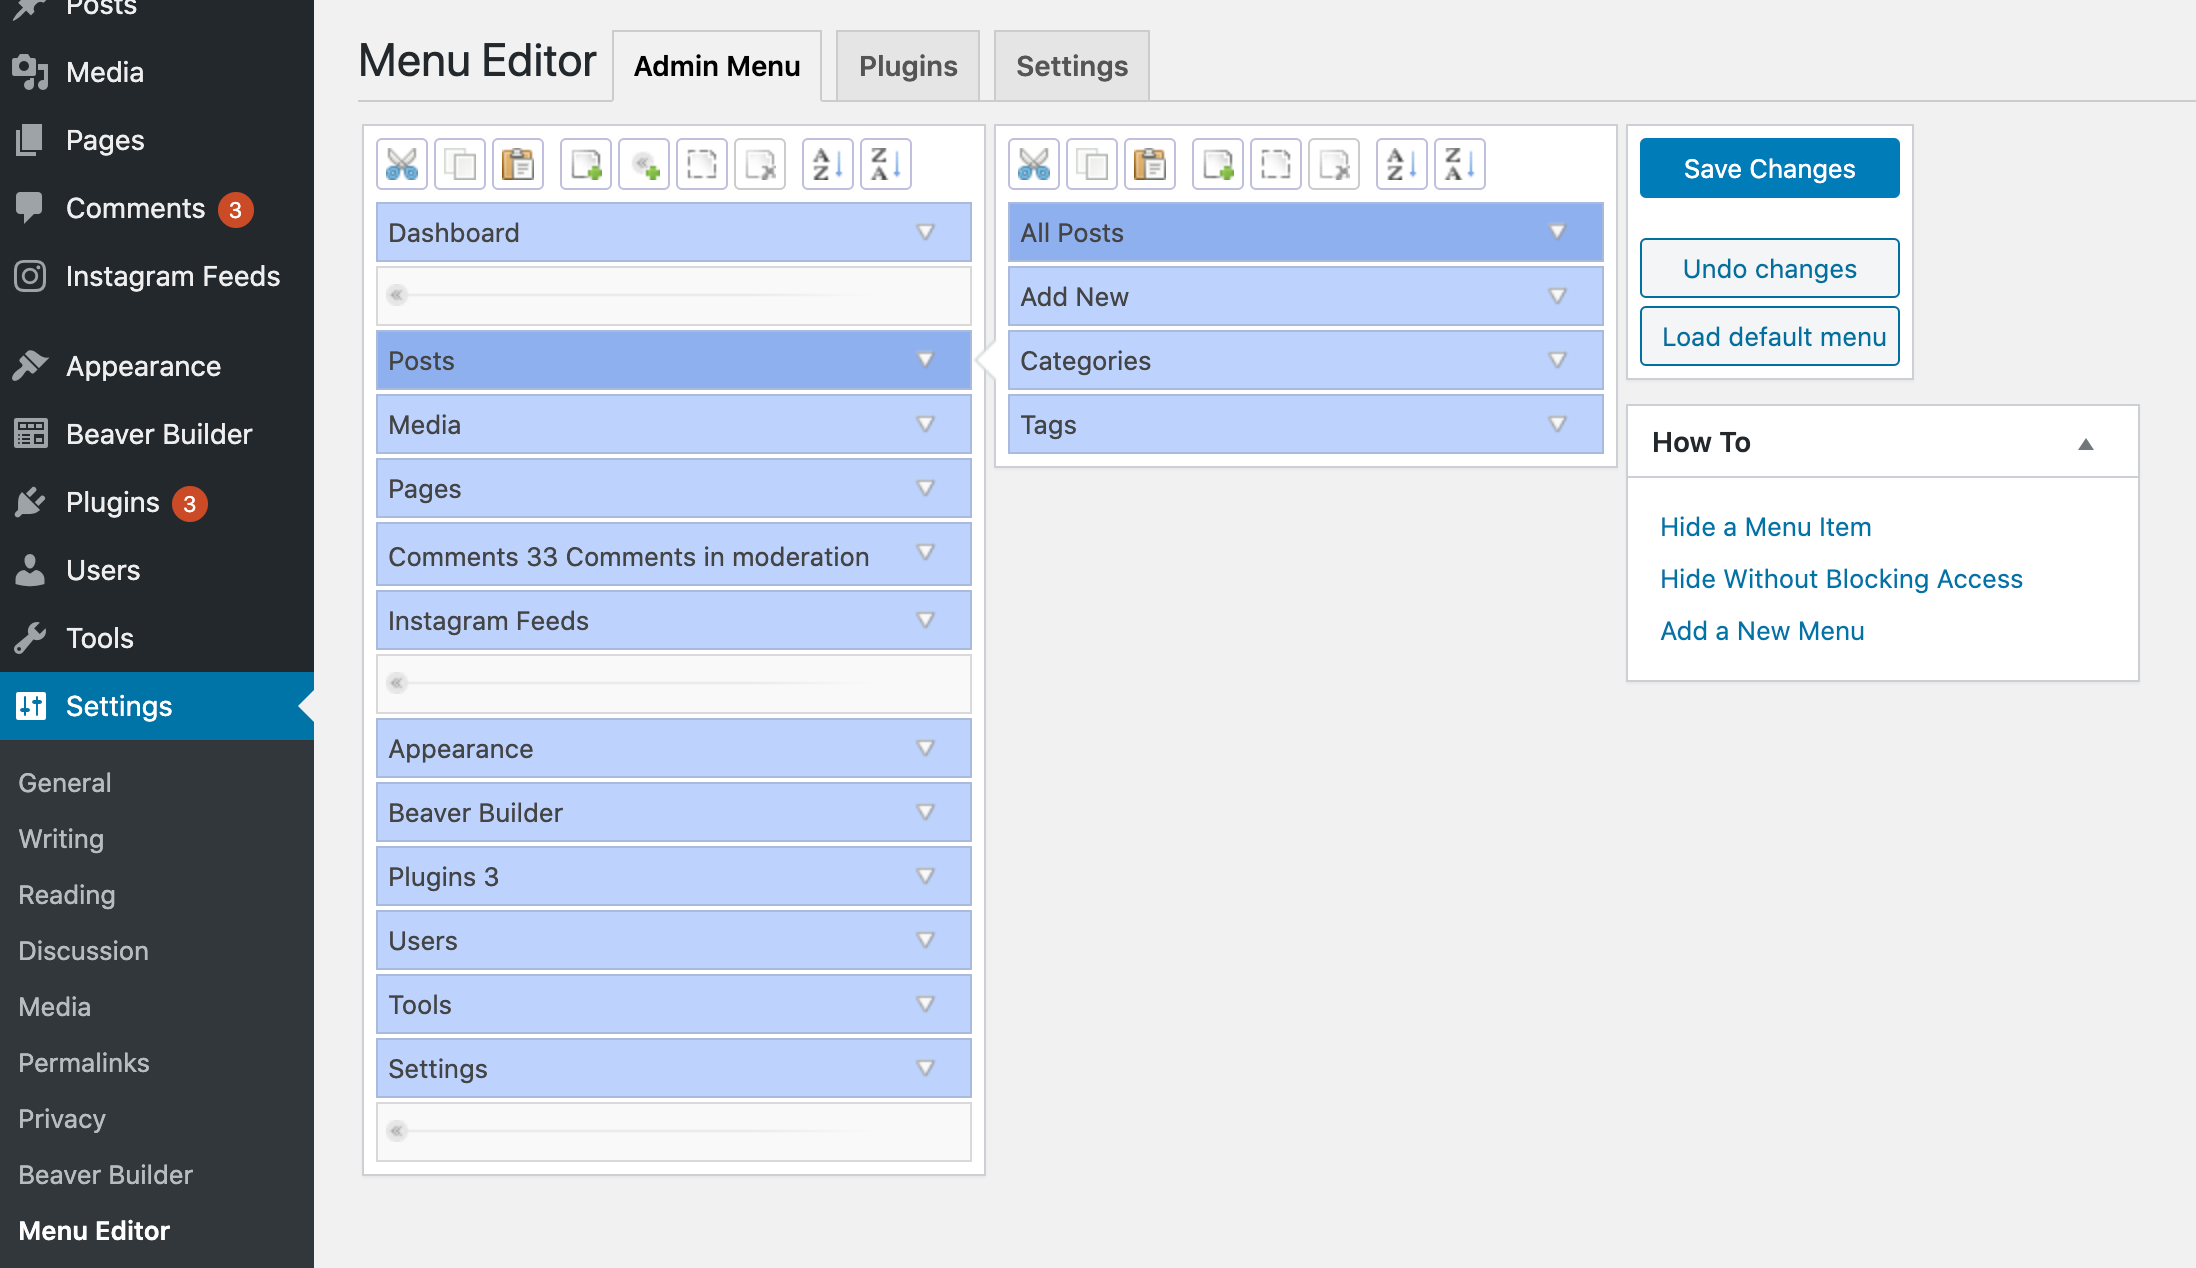Click the sort A-Z icon in left toolbar
2196x1268 pixels.
[x=824, y=165]
